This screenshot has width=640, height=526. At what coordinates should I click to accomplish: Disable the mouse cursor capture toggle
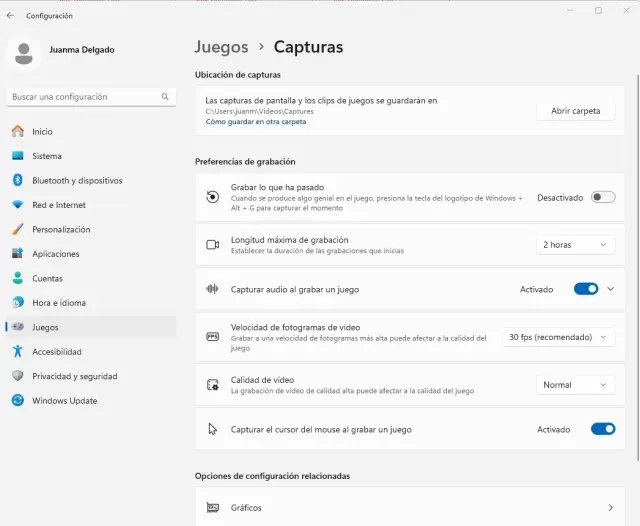[x=603, y=429]
